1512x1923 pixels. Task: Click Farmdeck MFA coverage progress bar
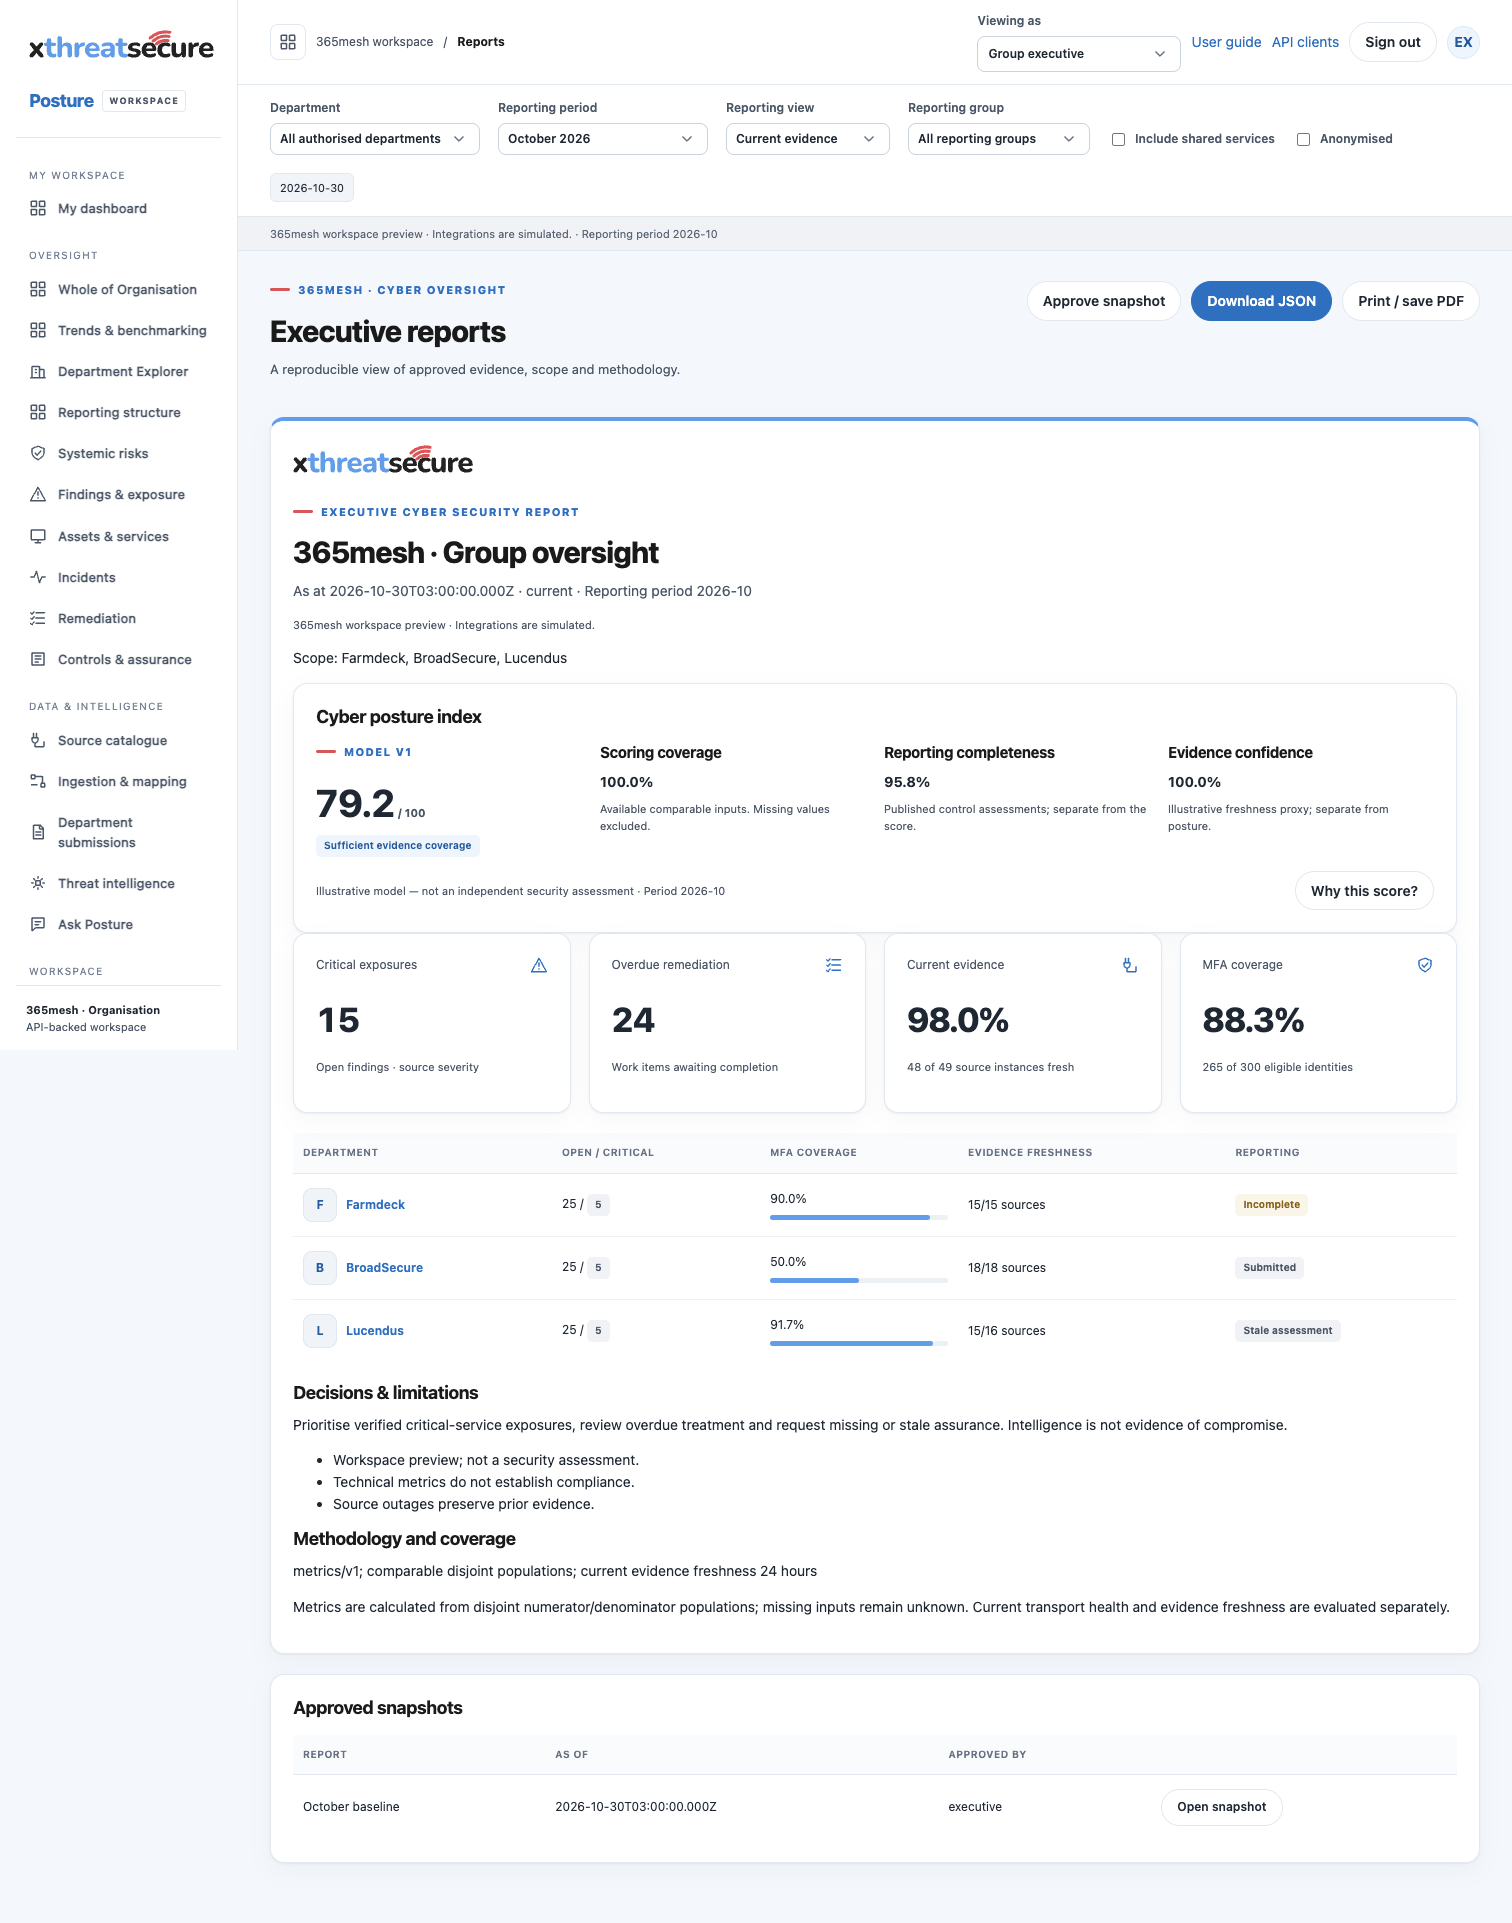click(859, 1217)
